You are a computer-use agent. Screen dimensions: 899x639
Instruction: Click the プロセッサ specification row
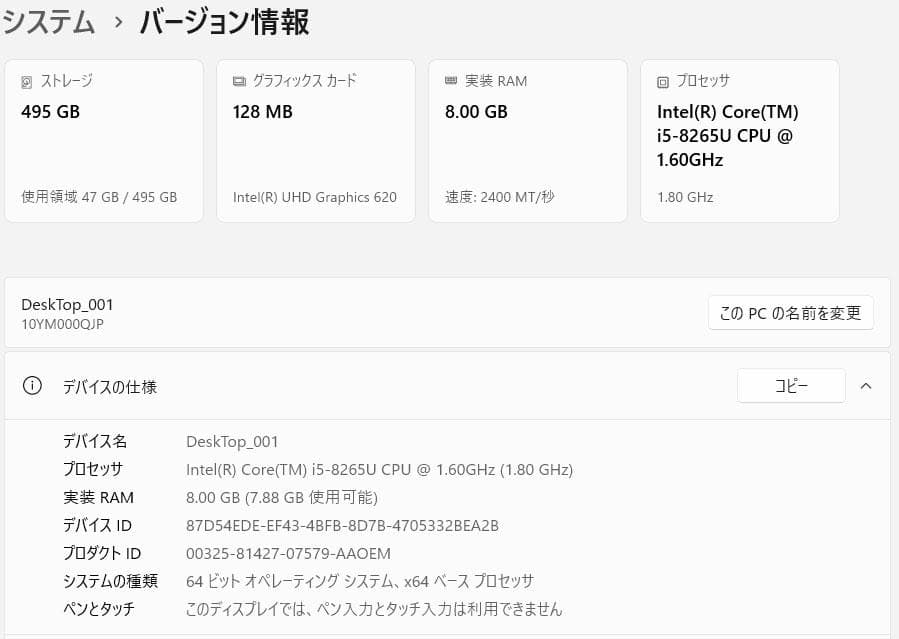click(380, 469)
